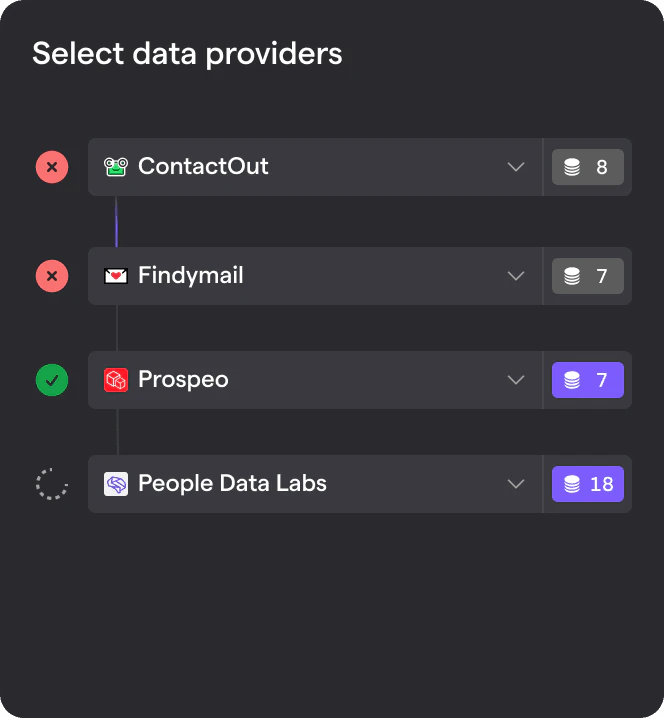Open the People Data Labs dropdown chevron

(516, 484)
